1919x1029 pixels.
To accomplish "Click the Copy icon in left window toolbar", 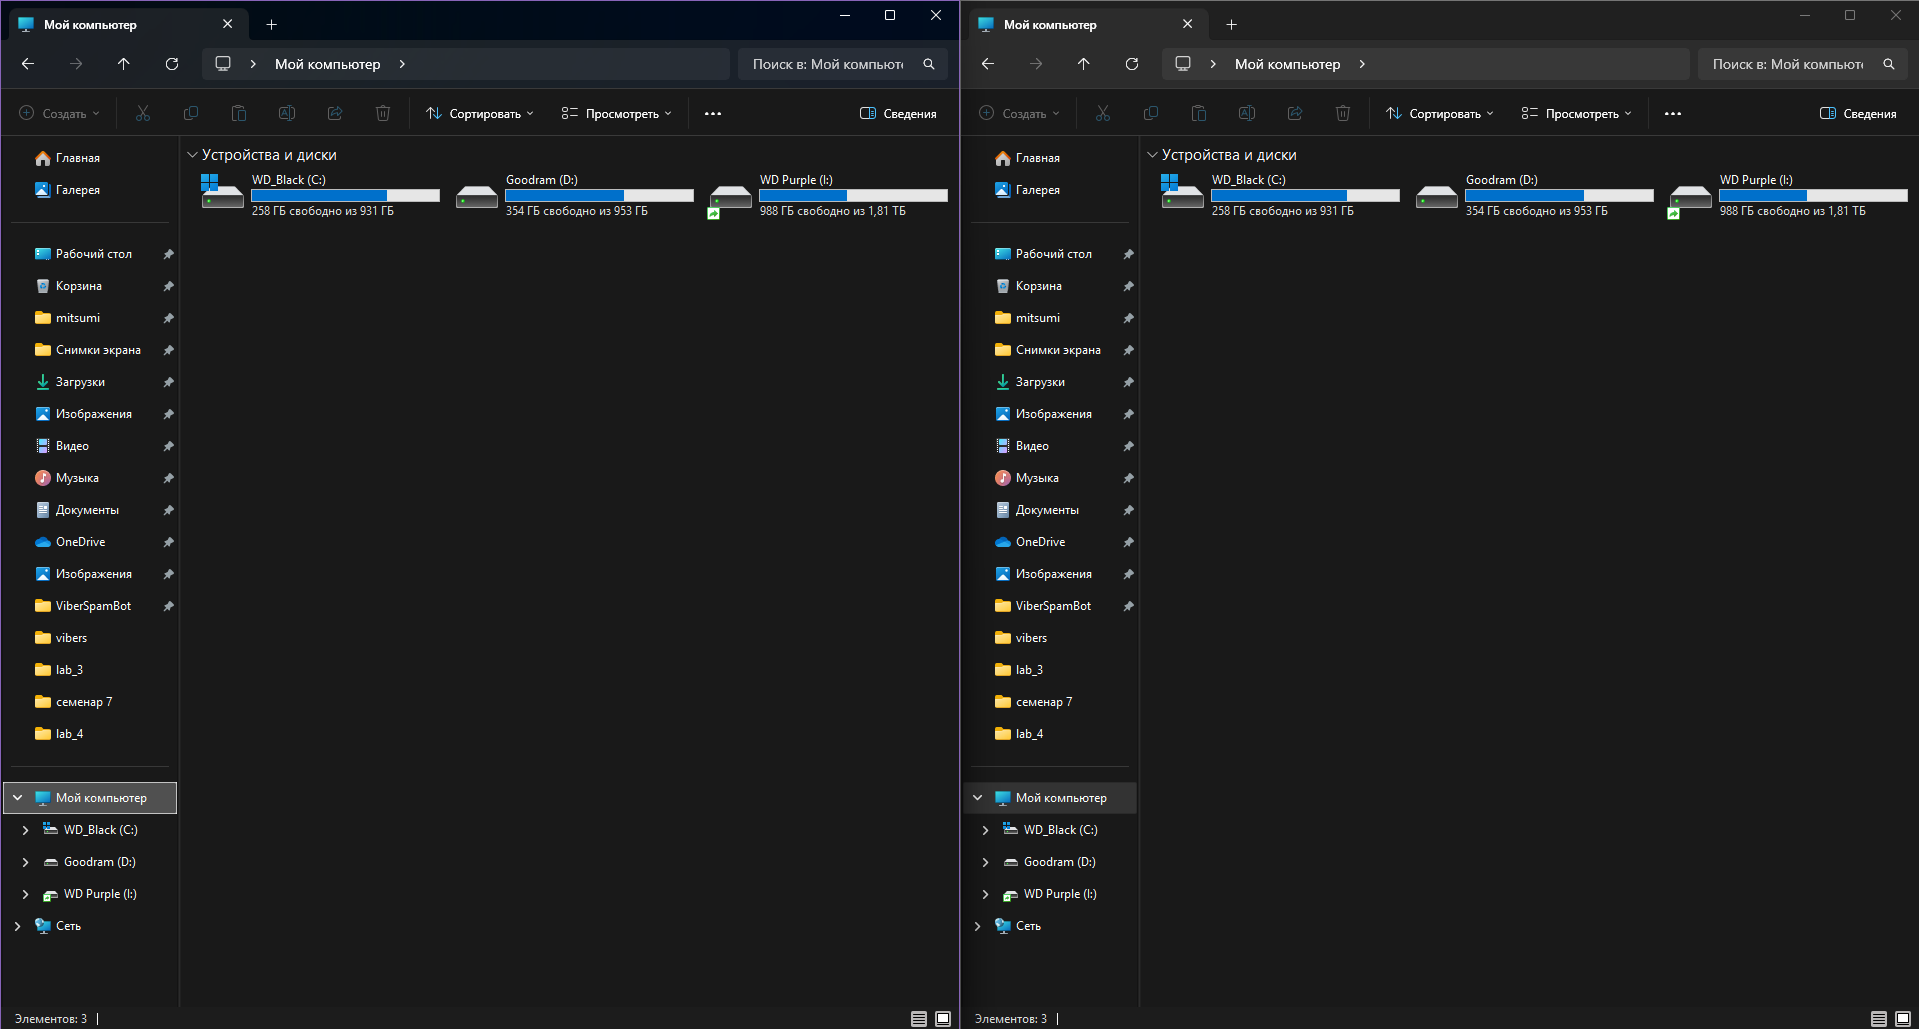I will pos(191,114).
